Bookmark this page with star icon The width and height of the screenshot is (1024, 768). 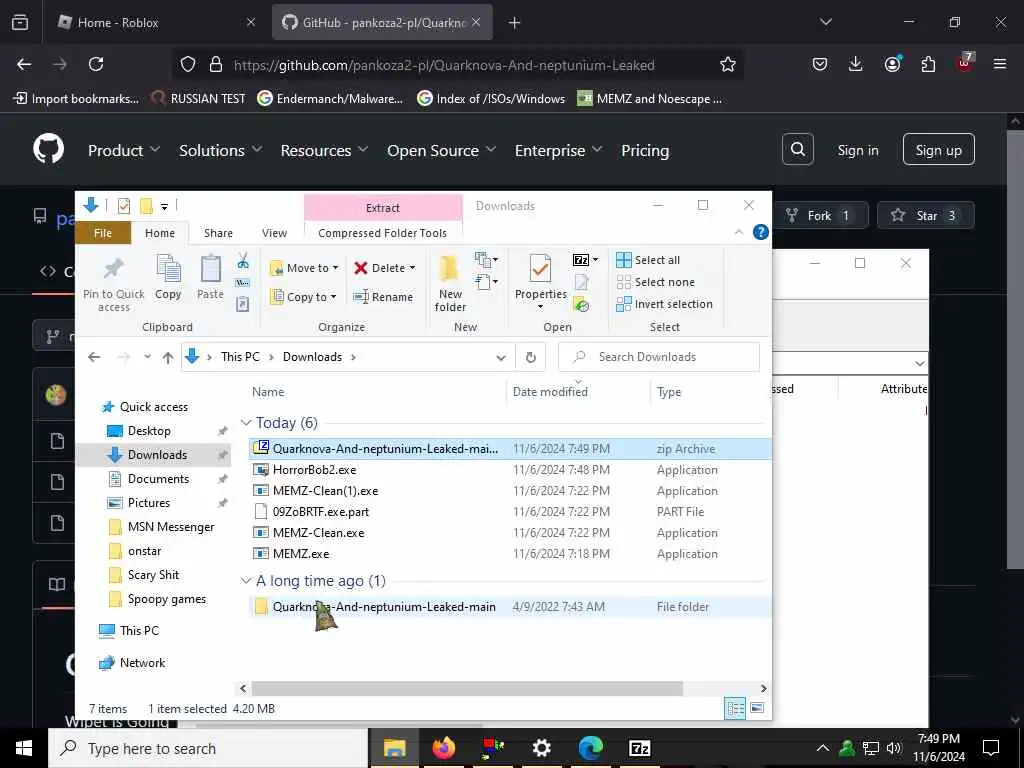728,64
